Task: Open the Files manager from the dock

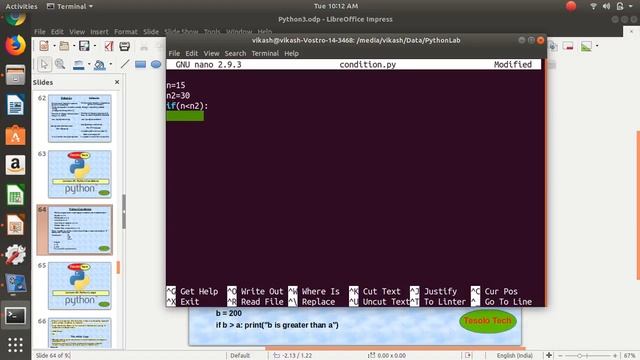Action: point(15,76)
